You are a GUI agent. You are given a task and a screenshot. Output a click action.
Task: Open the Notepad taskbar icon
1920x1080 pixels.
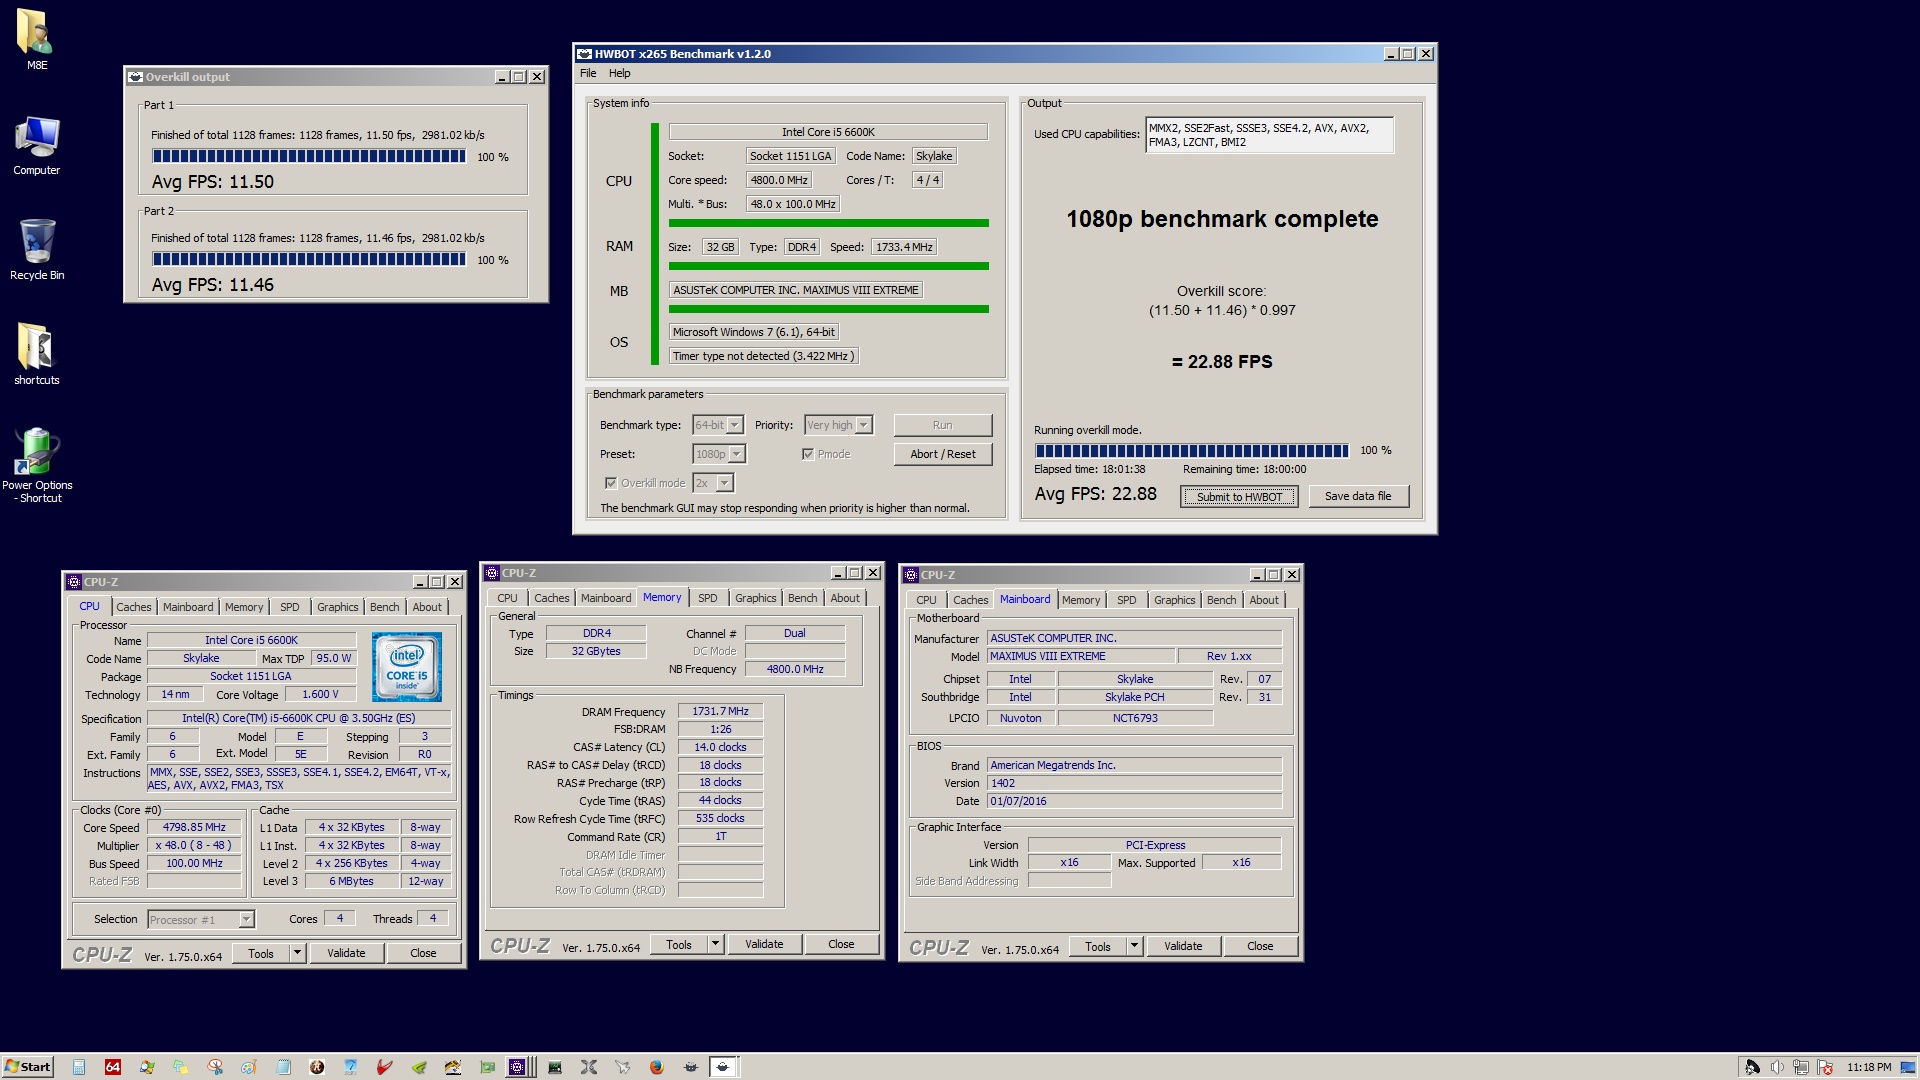283,1067
